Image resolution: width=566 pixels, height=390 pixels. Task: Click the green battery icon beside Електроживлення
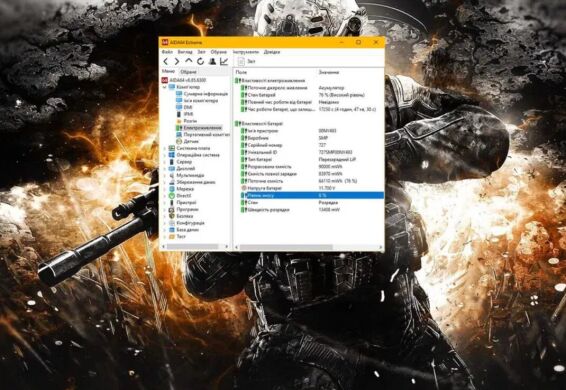tap(179, 128)
